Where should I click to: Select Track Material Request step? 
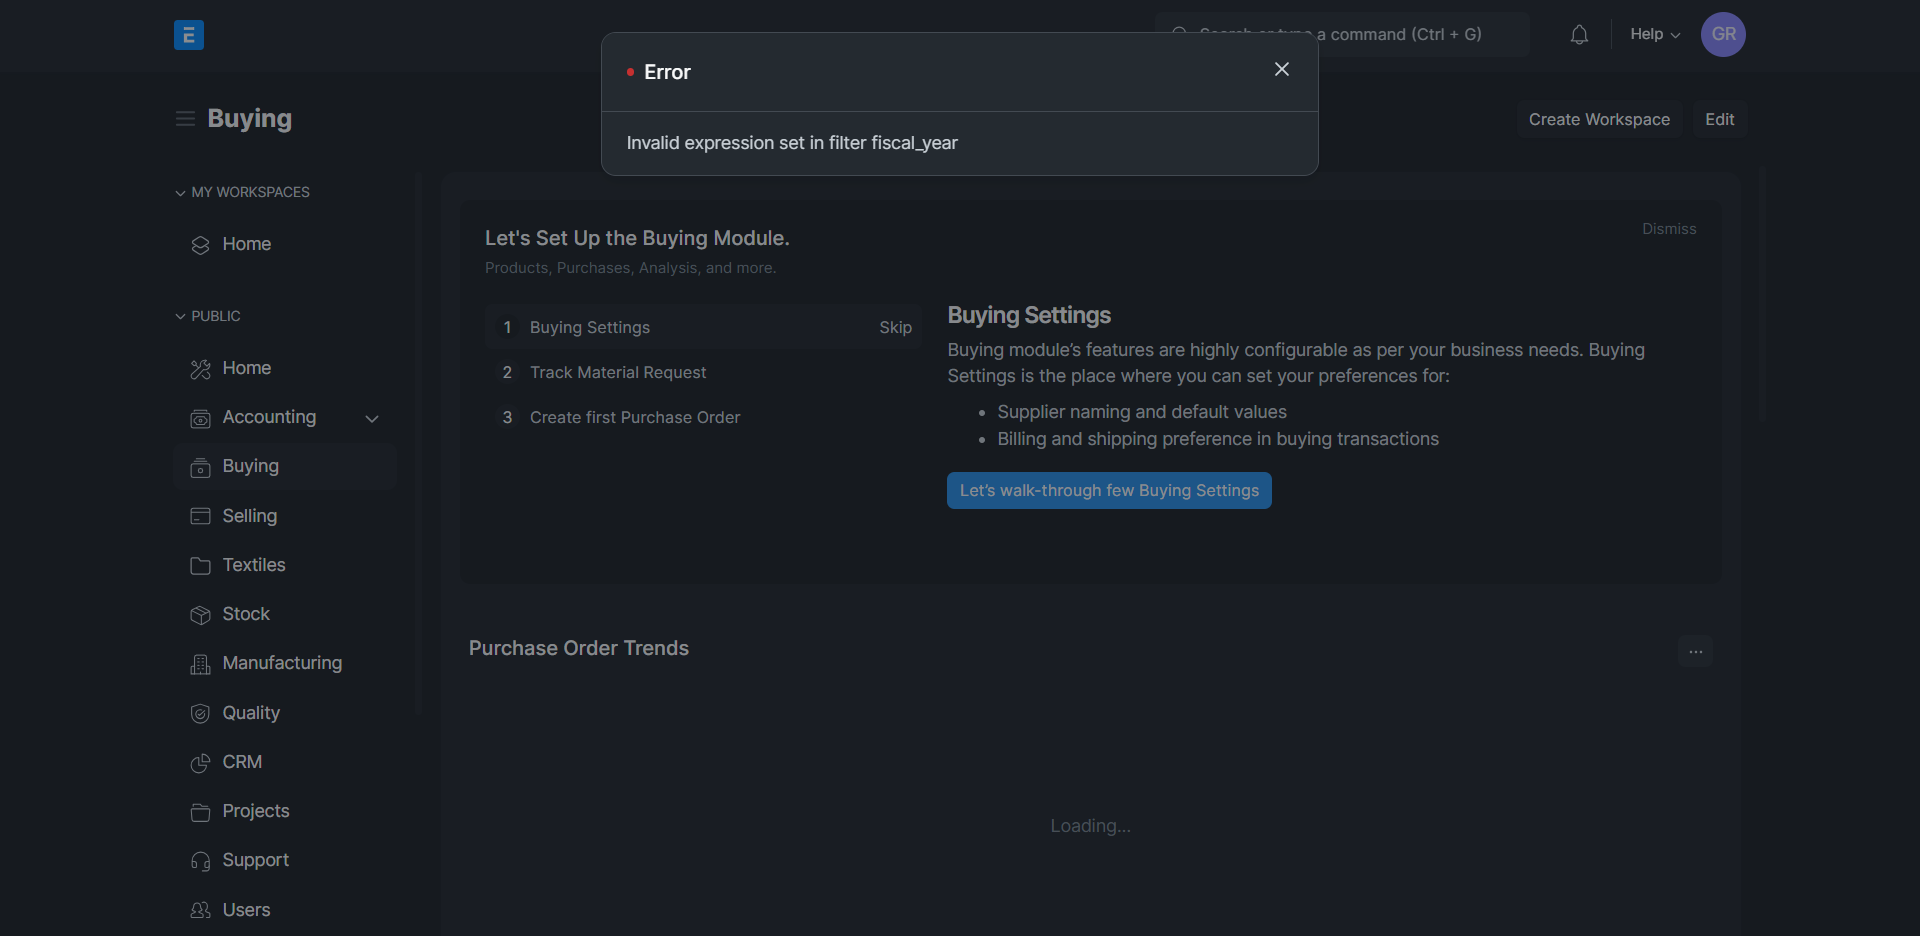pyautogui.click(x=703, y=372)
